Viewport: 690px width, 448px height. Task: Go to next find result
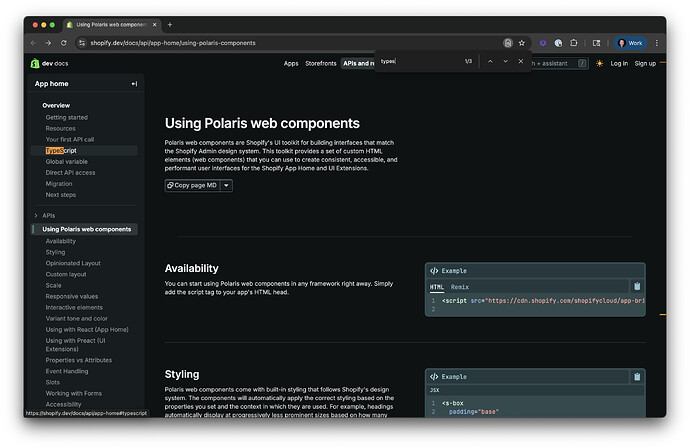point(505,62)
